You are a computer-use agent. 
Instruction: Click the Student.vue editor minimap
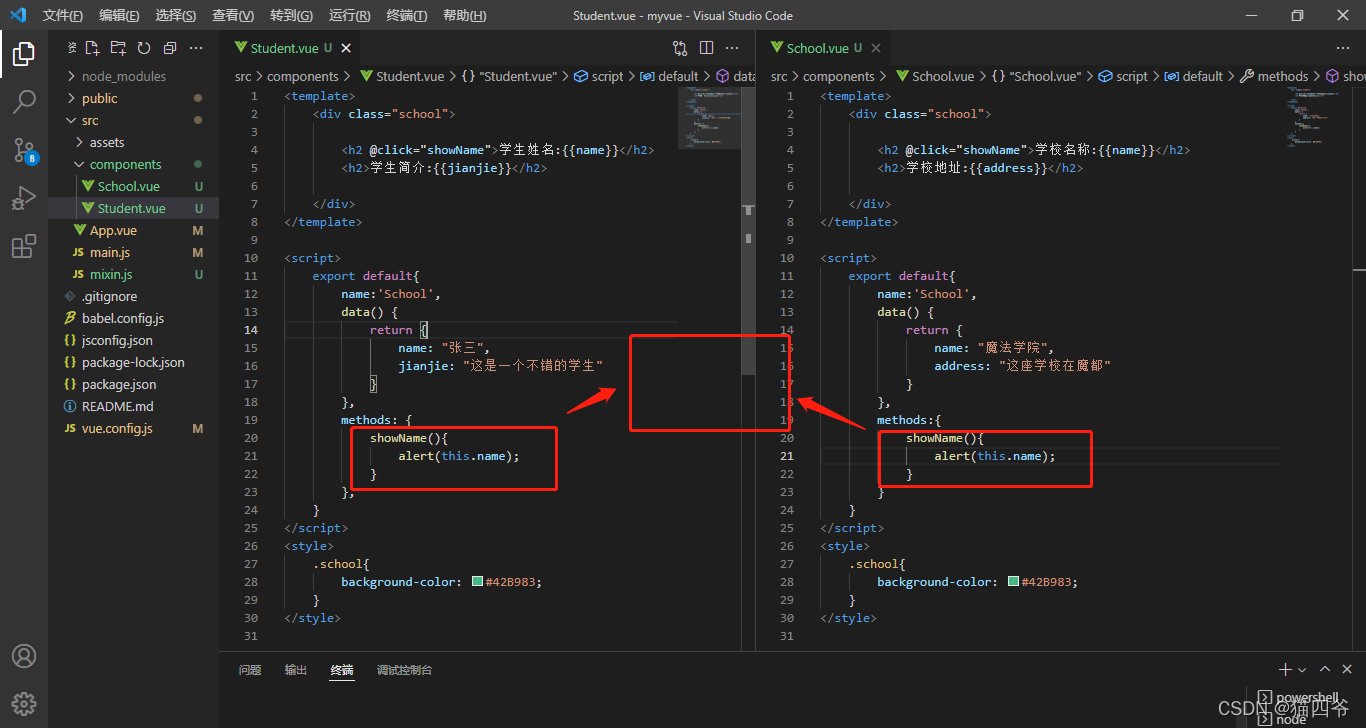click(x=709, y=118)
